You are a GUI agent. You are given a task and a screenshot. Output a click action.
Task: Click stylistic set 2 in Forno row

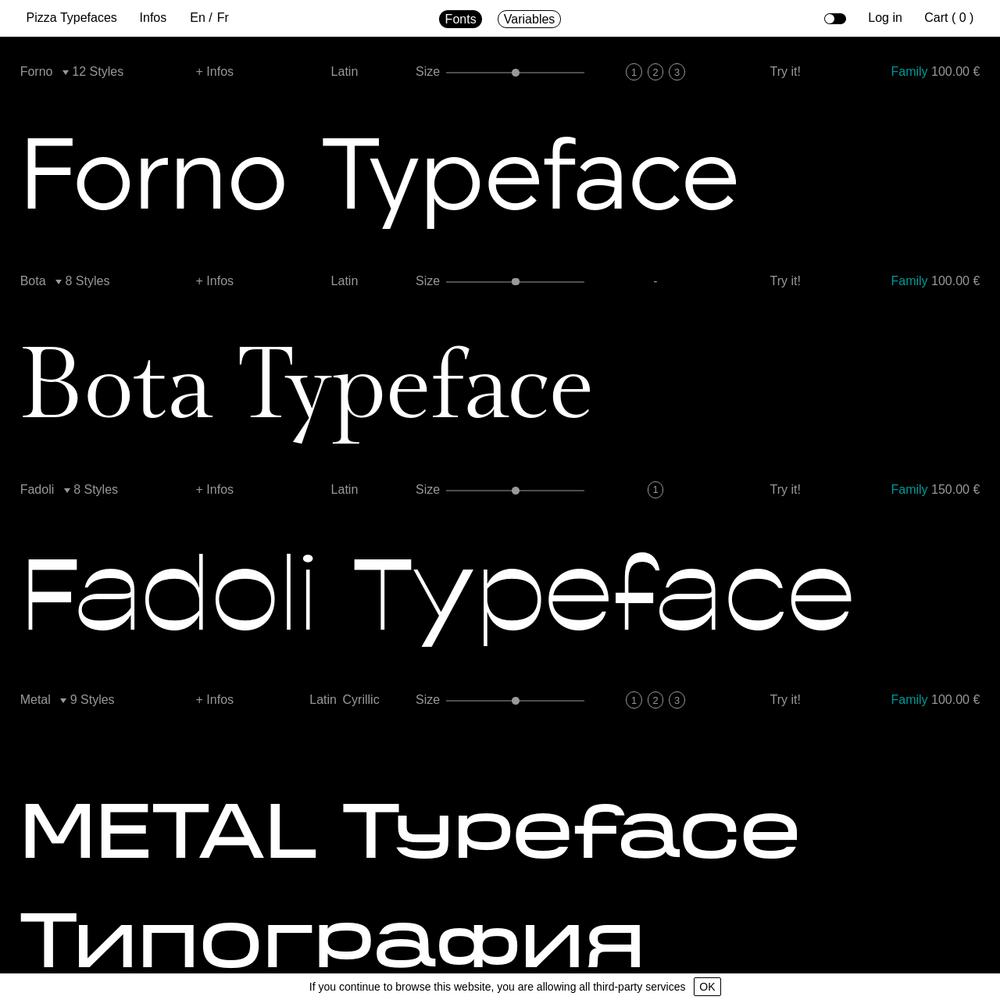(655, 72)
